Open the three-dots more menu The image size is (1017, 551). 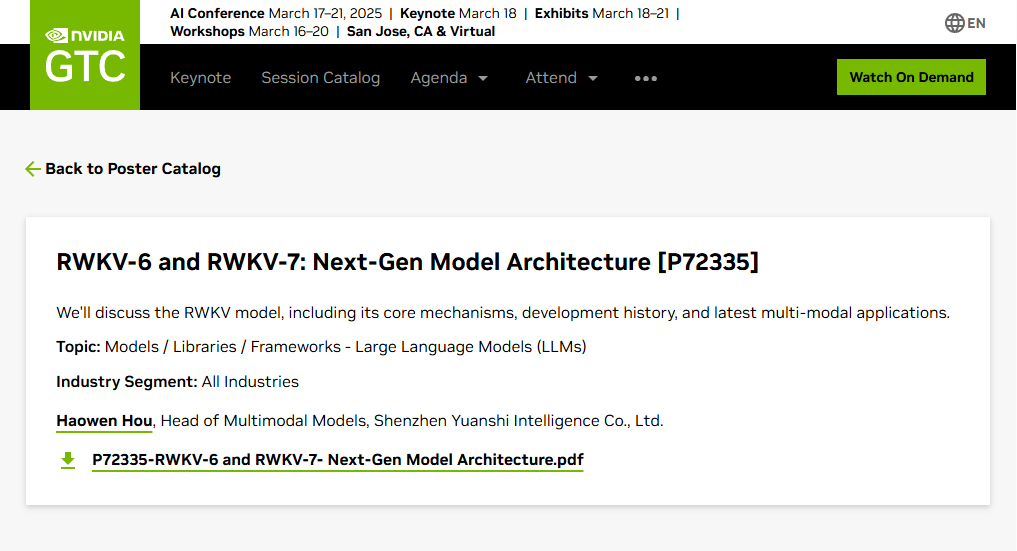(645, 78)
